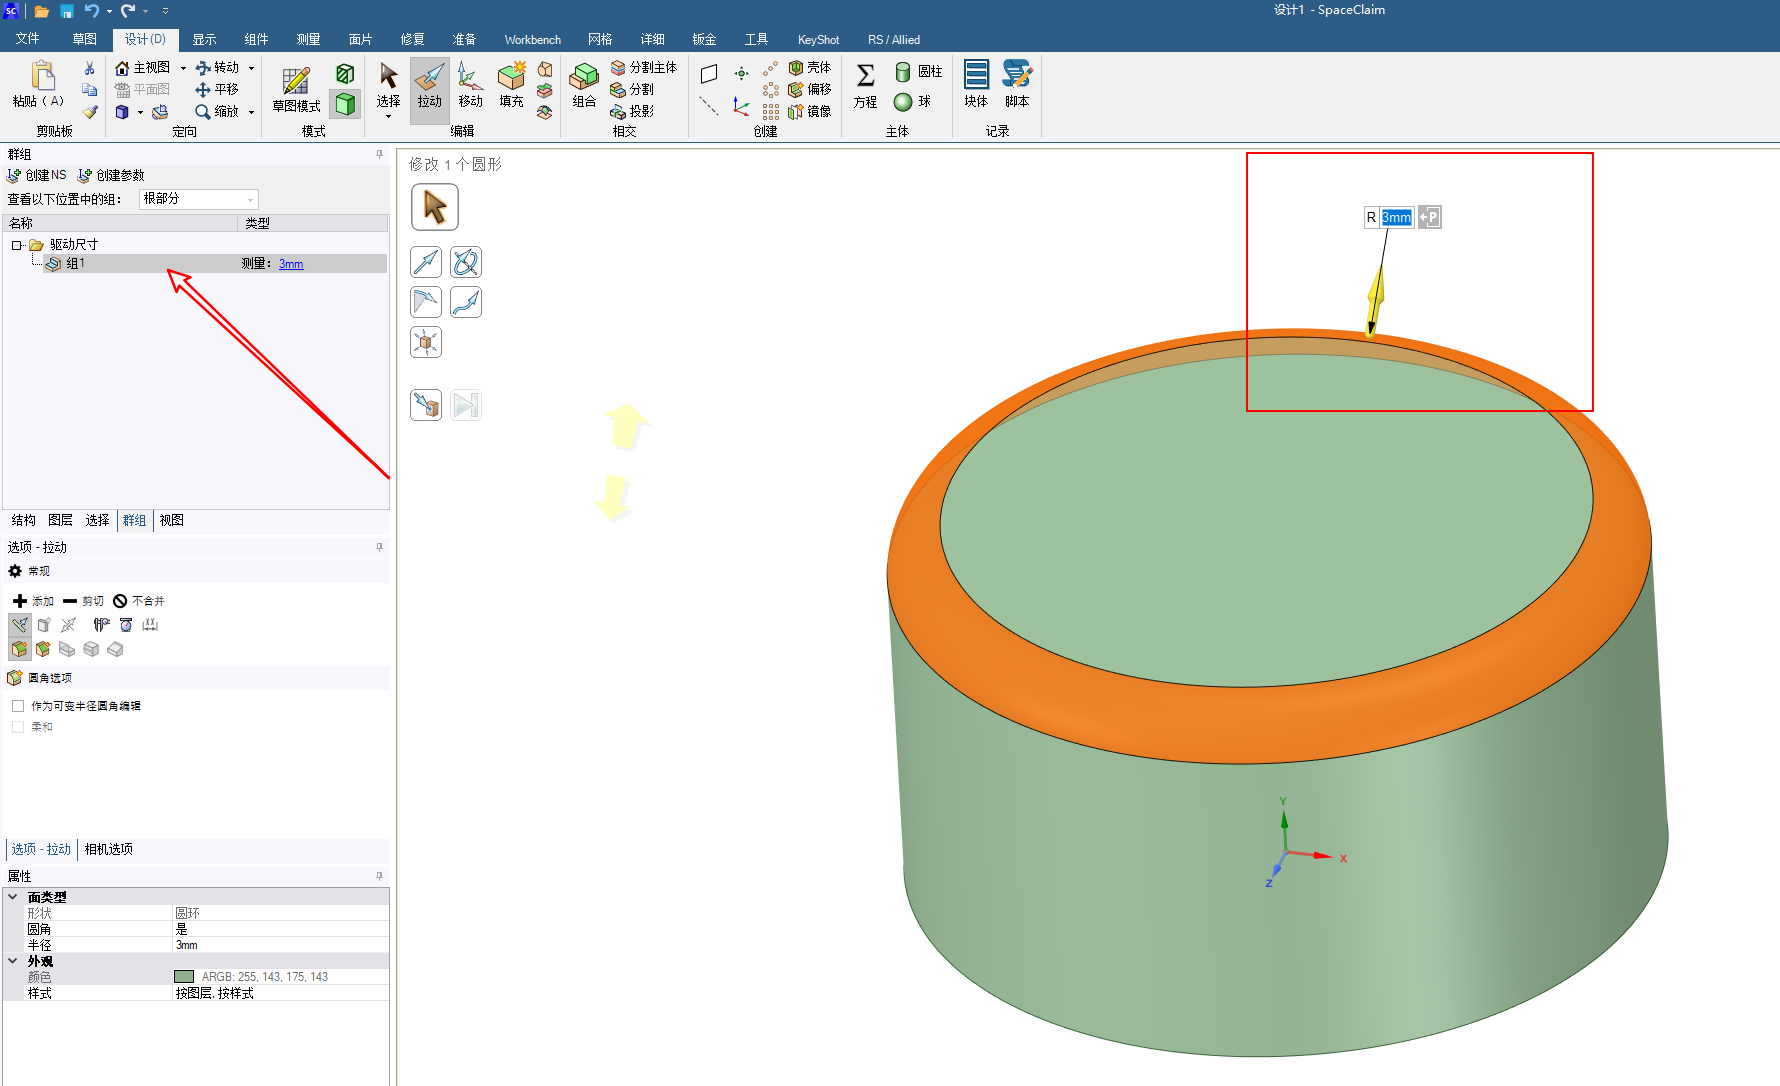
Task: Activate the 填充 (Fill) tool
Action: click(511, 86)
